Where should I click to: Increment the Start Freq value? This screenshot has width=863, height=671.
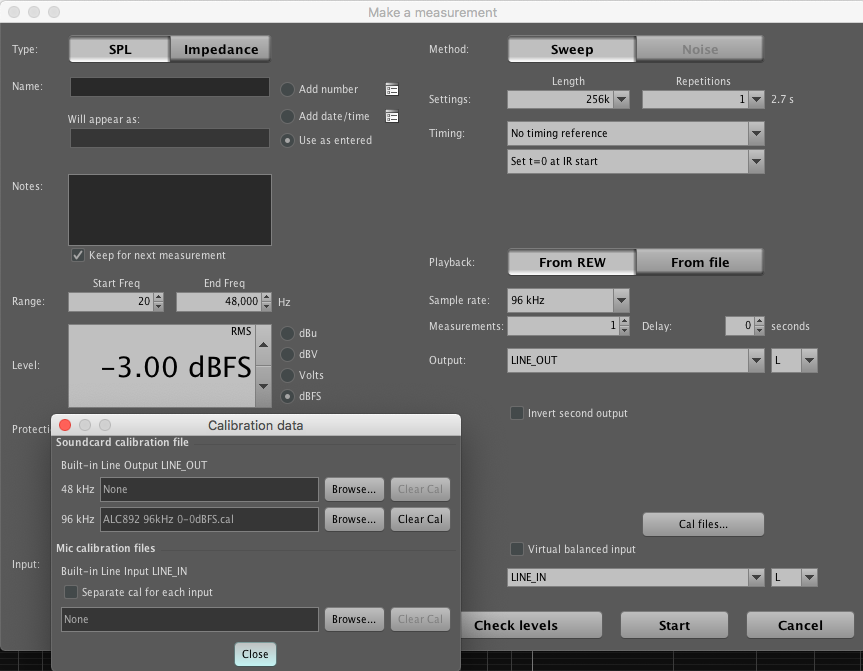(159, 297)
